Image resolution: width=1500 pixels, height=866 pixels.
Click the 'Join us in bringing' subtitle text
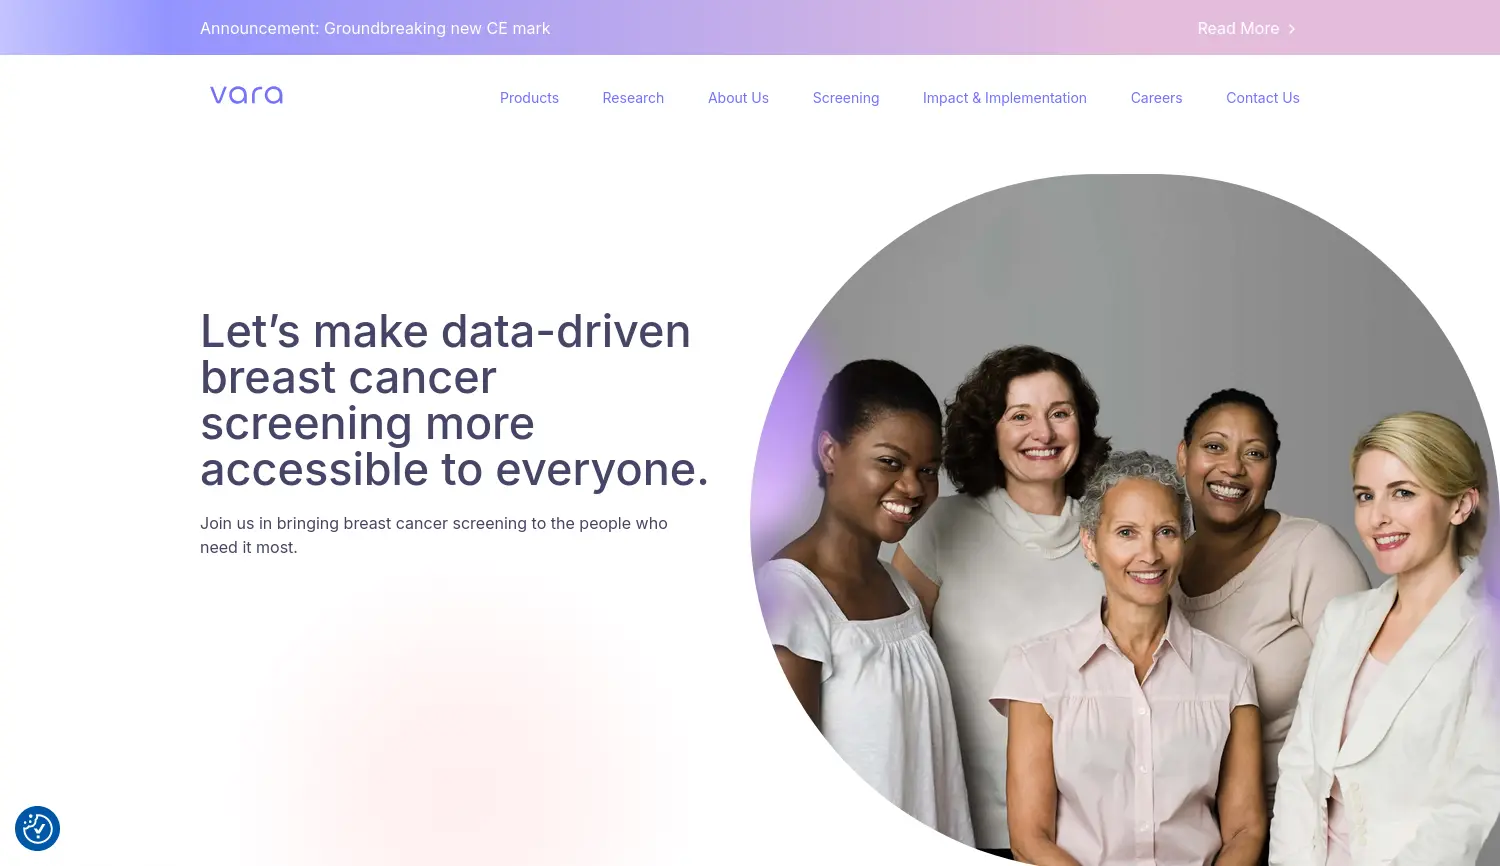click(x=434, y=535)
